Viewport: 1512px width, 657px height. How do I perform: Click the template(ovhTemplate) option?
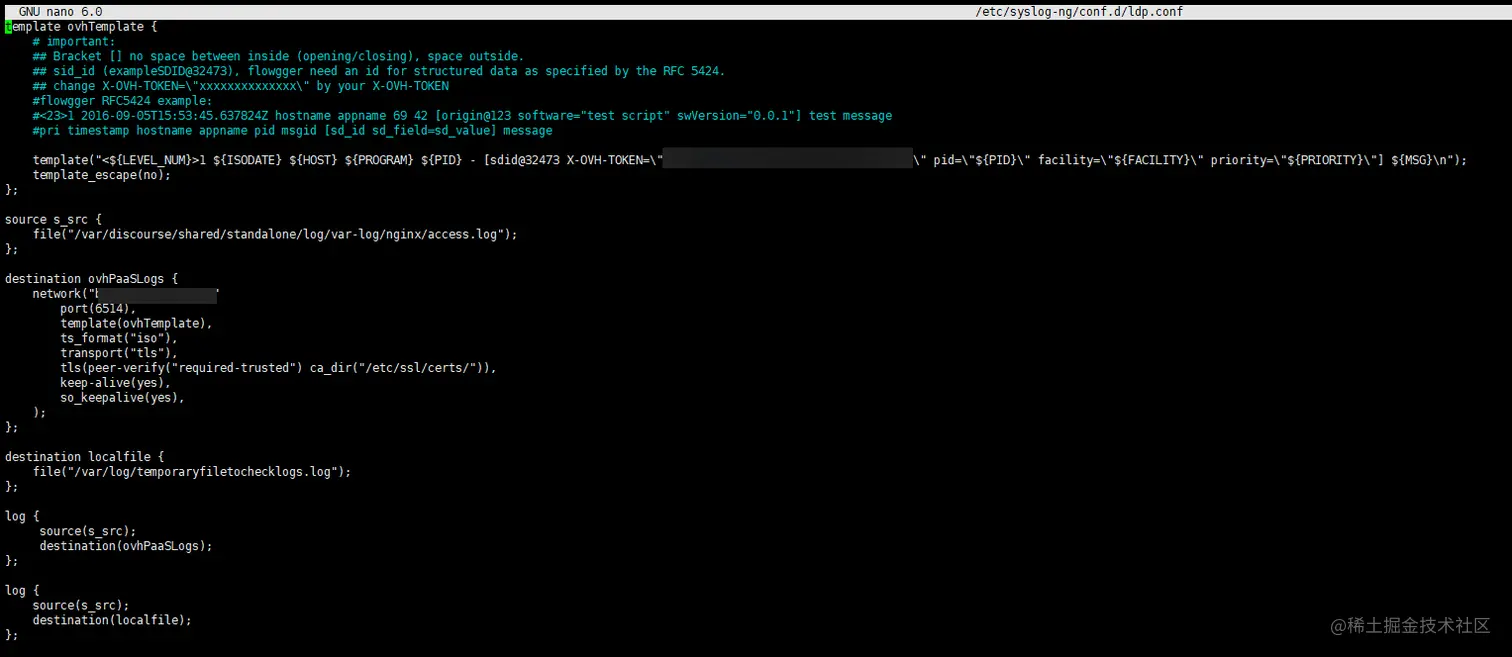(135, 323)
